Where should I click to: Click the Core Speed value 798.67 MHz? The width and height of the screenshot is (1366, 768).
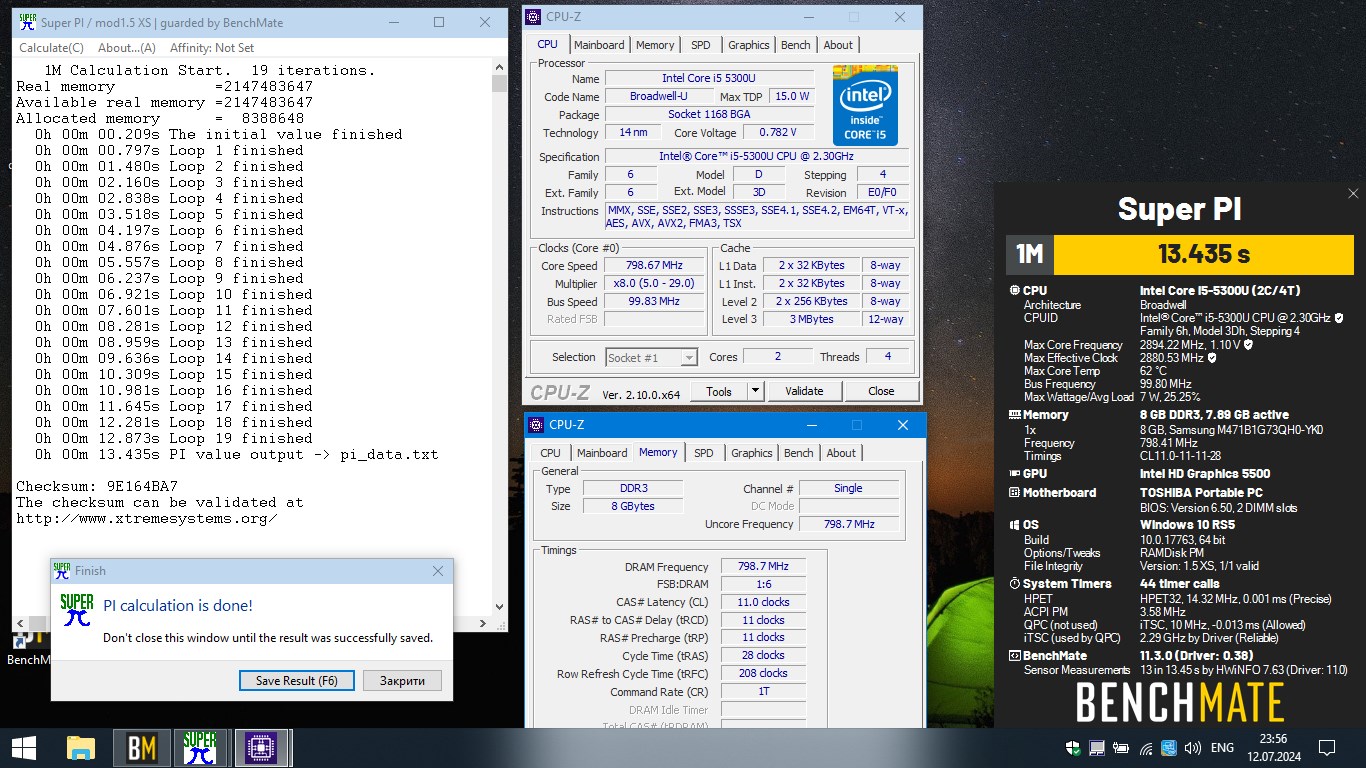[x=654, y=266]
